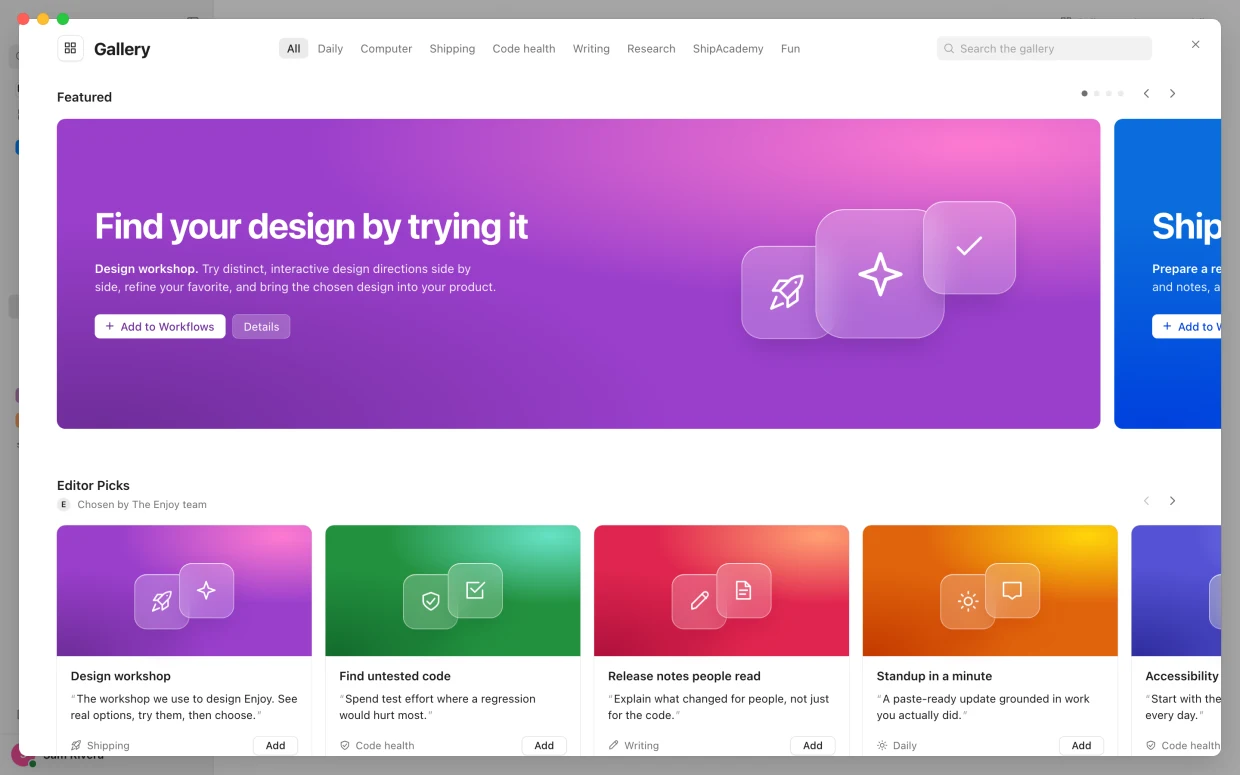This screenshot has height=775, width=1240.
Task: Click the 'Design workshop' card title
Action: tap(120, 676)
